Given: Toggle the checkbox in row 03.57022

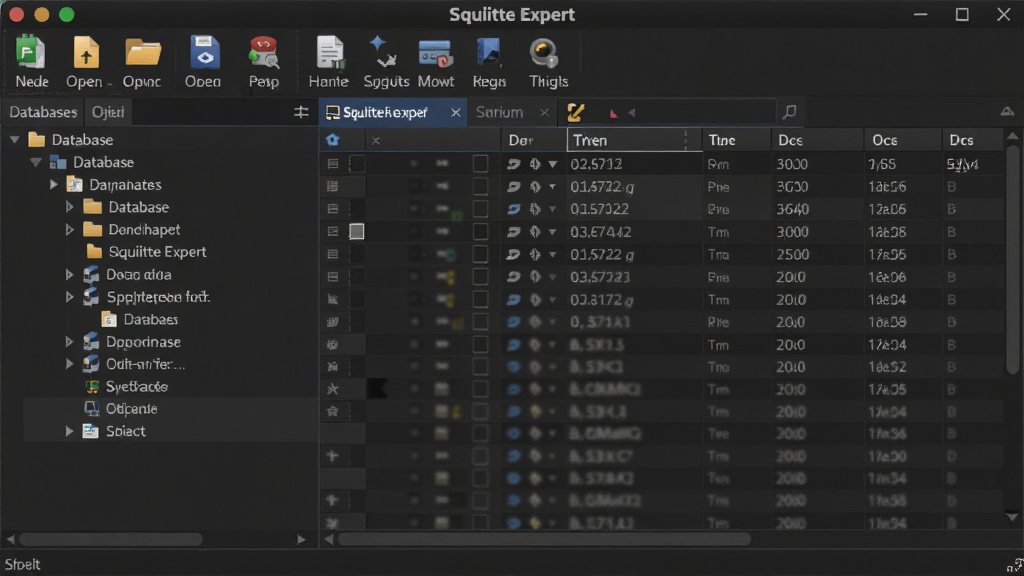Looking at the screenshot, I should 480,209.
